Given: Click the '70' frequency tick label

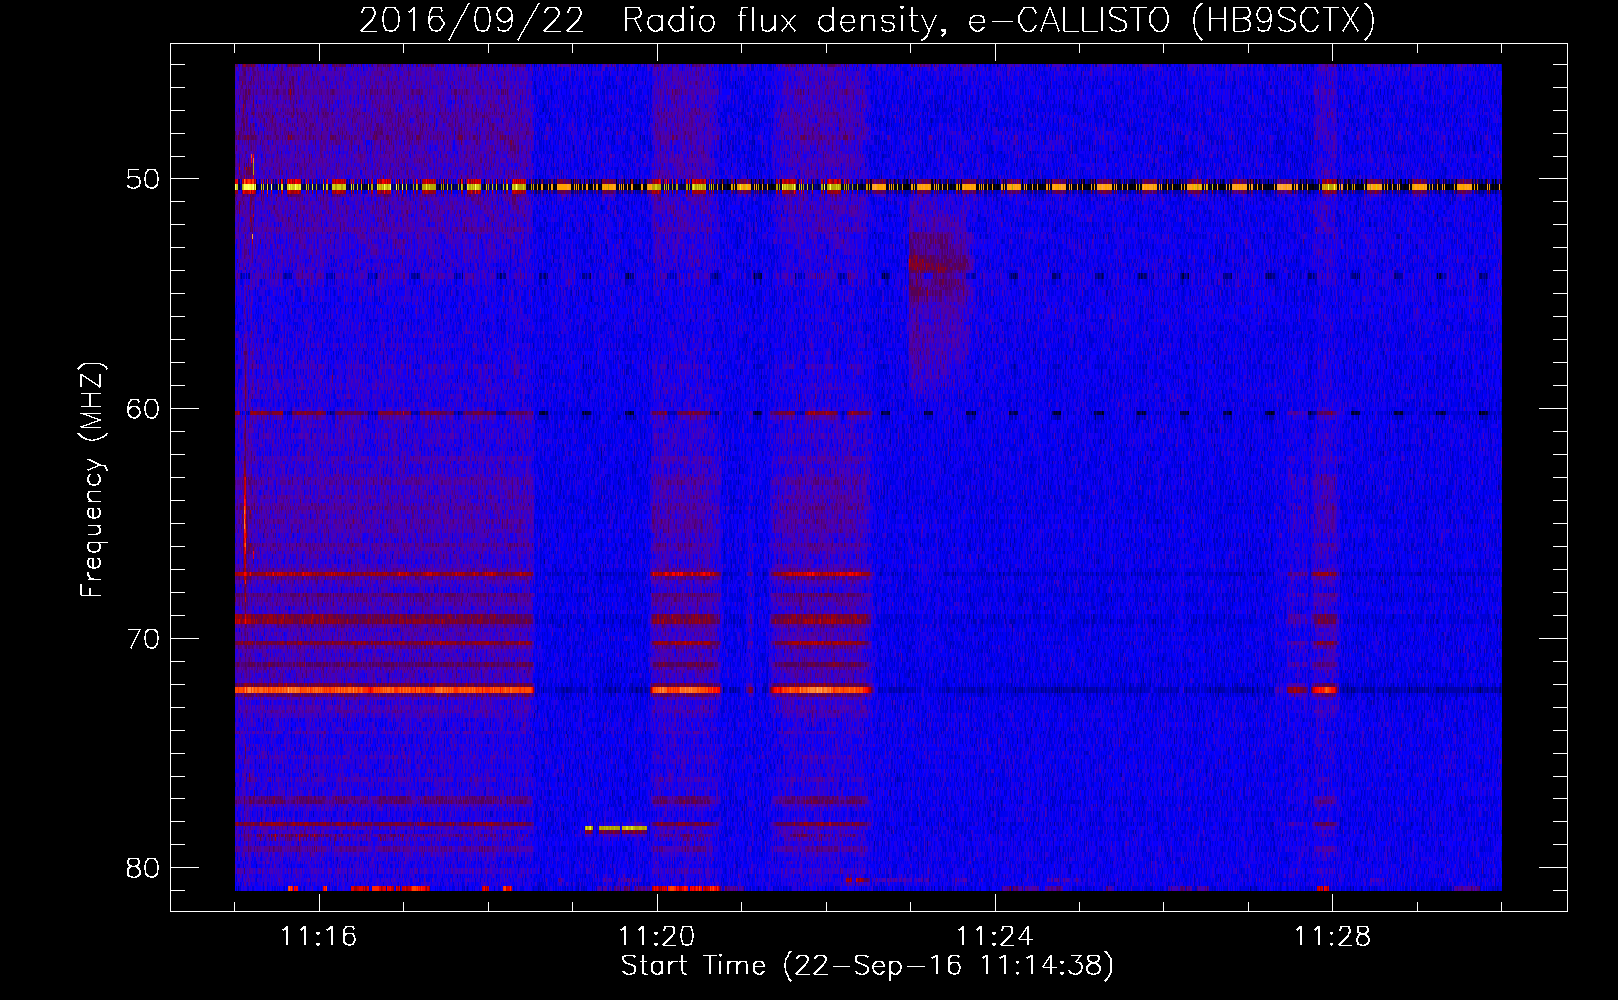Looking at the screenshot, I should [x=143, y=639].
